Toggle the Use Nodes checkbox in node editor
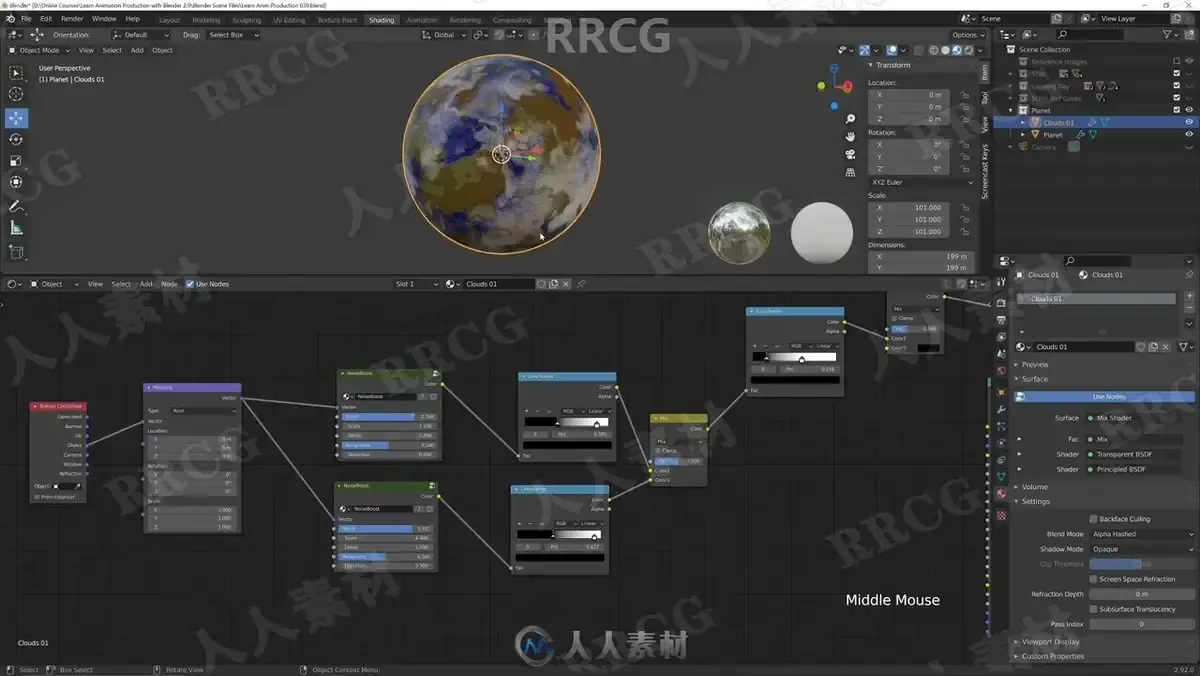Image resolution: width=1200 pixels, height=676 pixels. 190,284
